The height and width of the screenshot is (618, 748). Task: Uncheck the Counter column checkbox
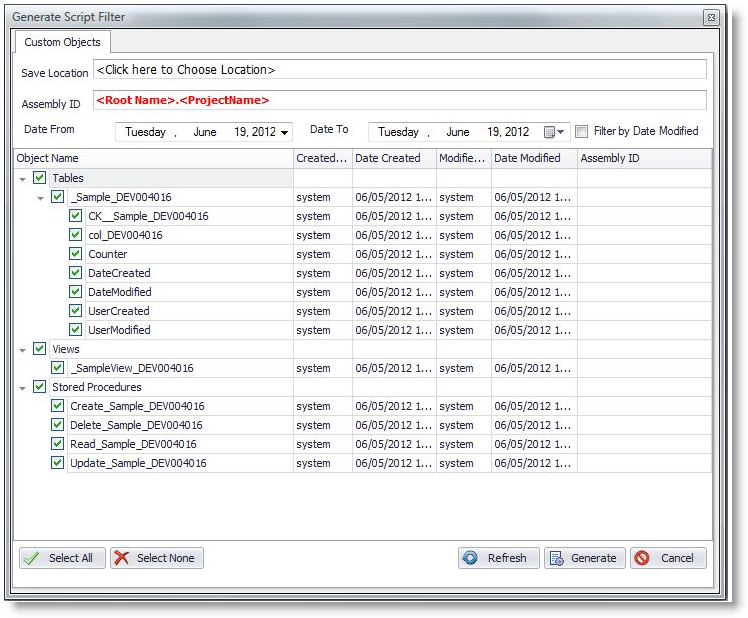[x=76, y=254]
